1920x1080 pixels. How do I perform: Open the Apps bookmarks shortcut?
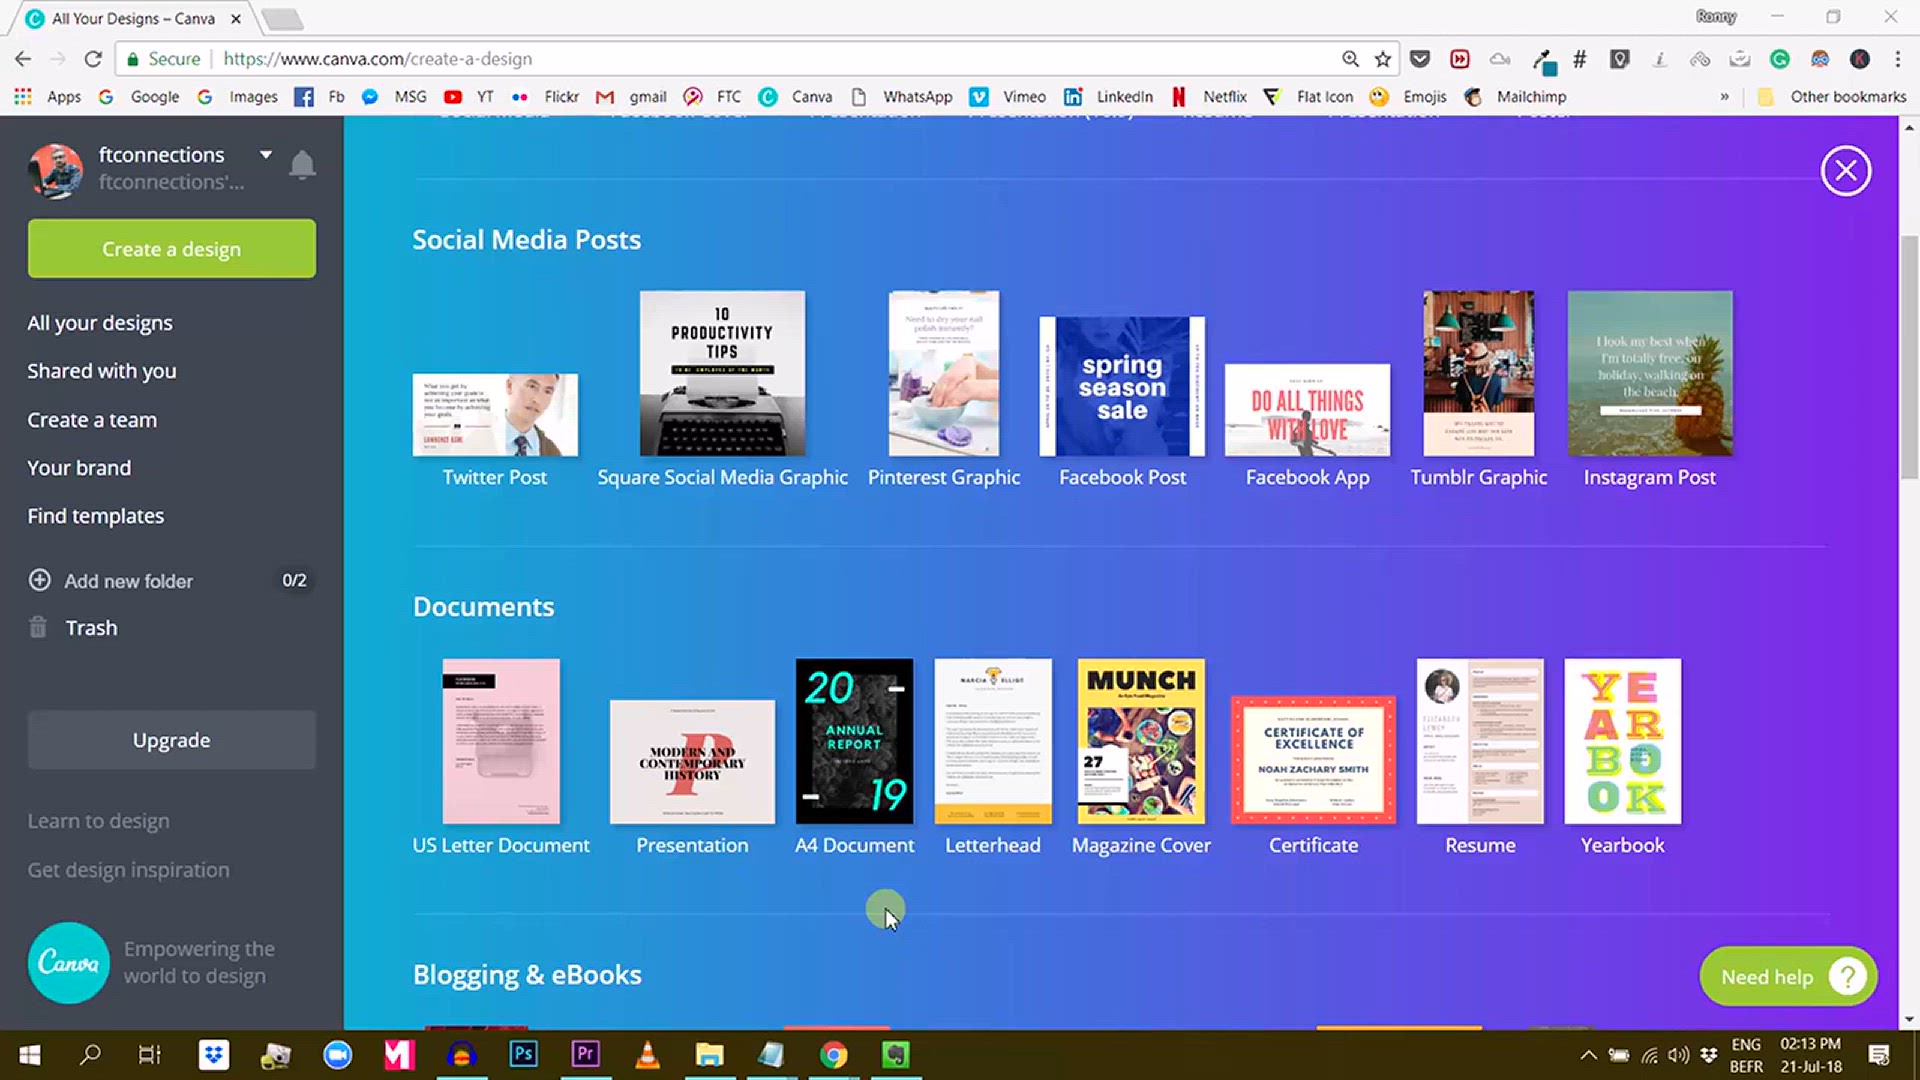point(48,97)
